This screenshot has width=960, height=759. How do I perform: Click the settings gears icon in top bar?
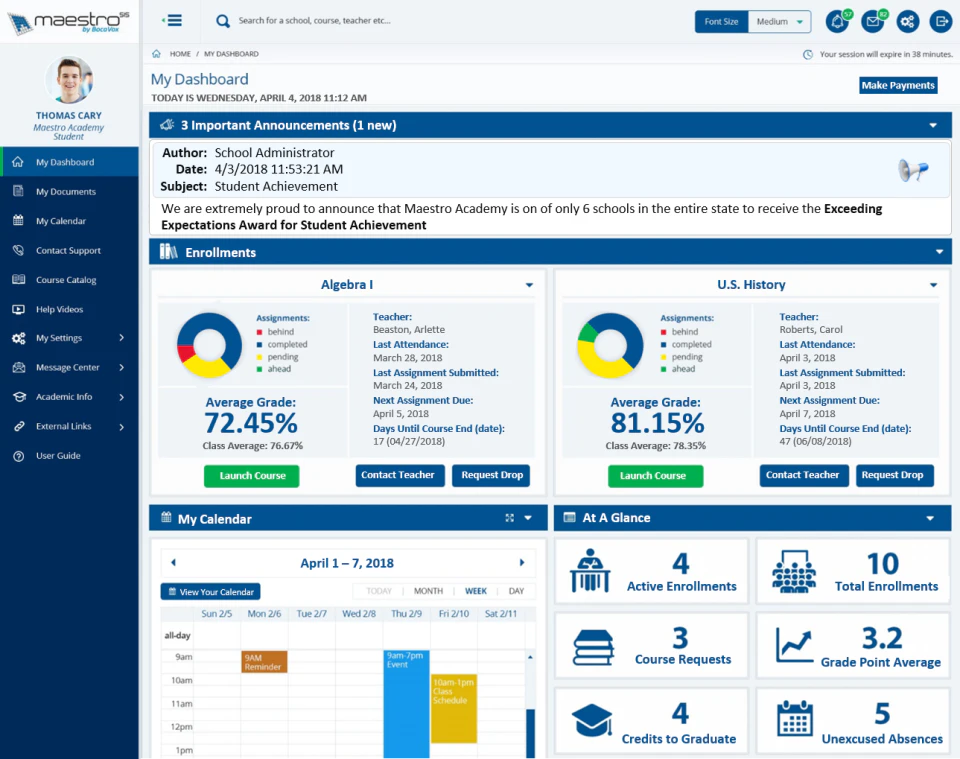906,21
